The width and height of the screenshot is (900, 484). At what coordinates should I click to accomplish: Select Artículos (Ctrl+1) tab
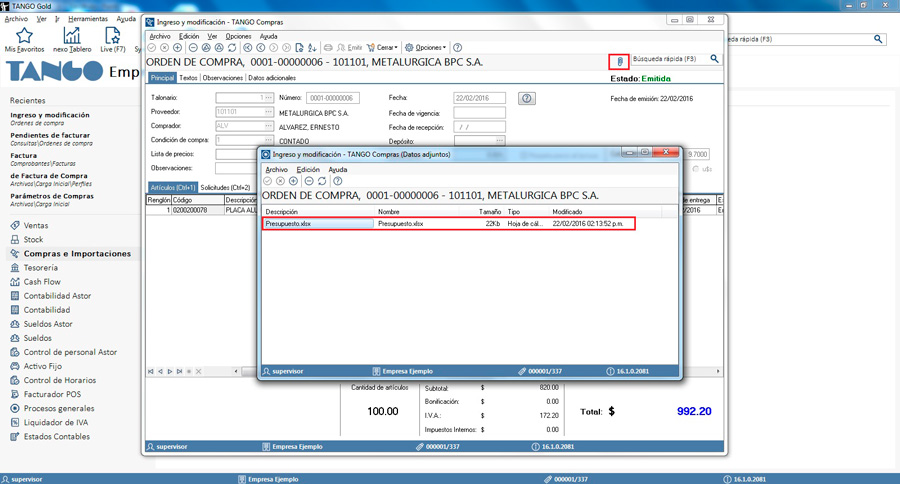(x=173, y=188)
